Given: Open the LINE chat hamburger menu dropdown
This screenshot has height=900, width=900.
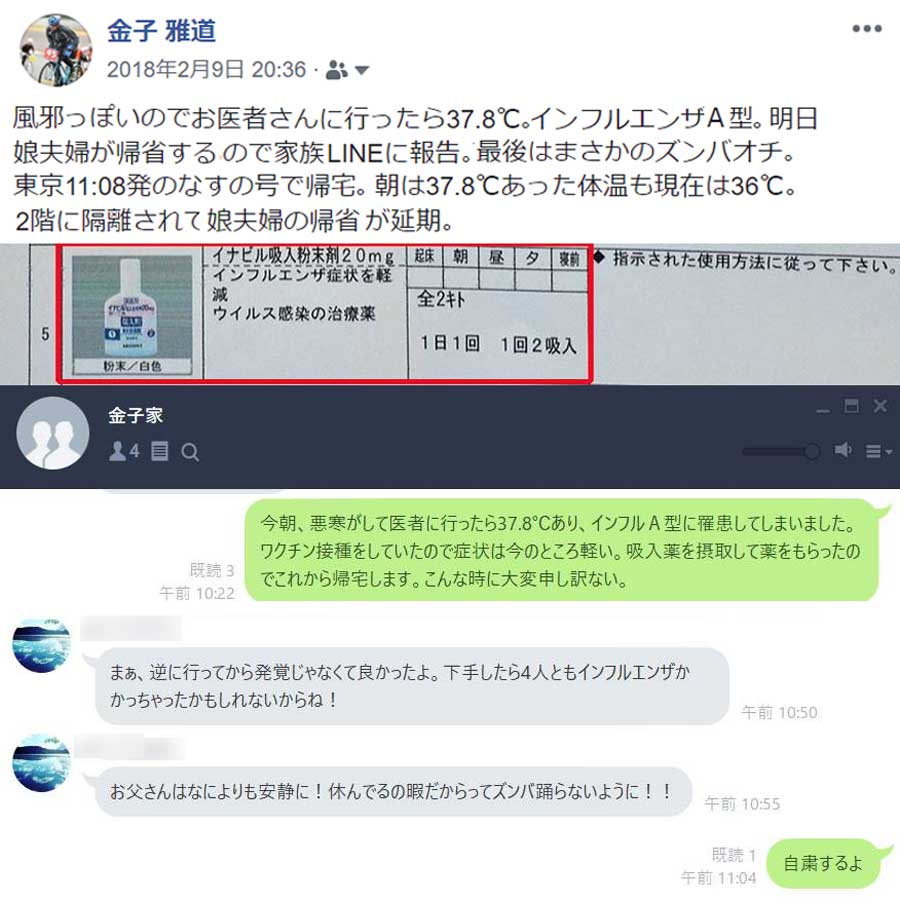Looking at the screenshot, I should click(878, 452).
